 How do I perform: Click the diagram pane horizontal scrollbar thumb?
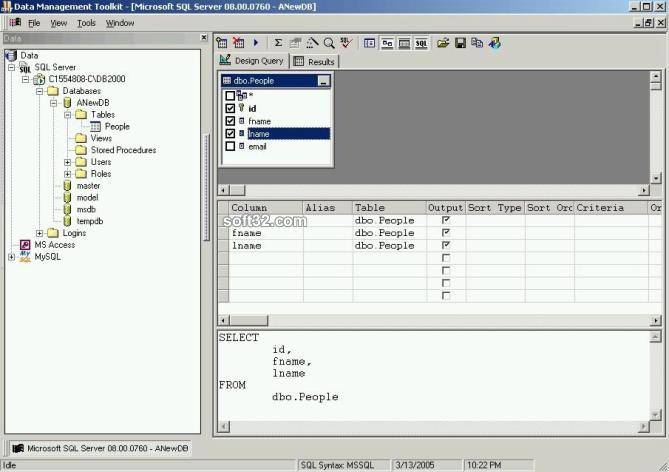(238, 190)
